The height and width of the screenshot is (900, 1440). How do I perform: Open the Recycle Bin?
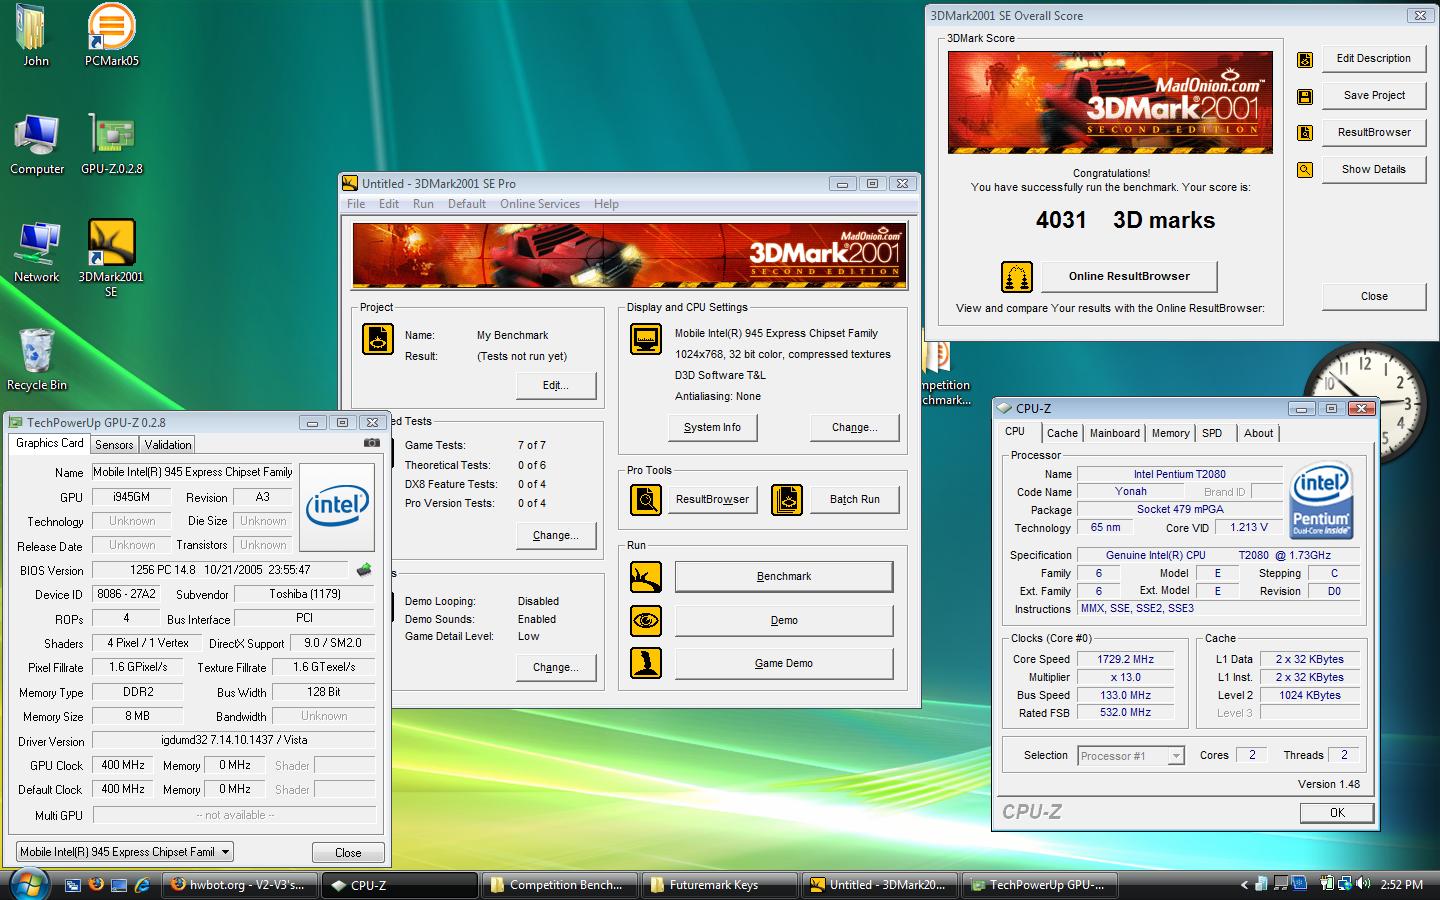tap(37, 359)
